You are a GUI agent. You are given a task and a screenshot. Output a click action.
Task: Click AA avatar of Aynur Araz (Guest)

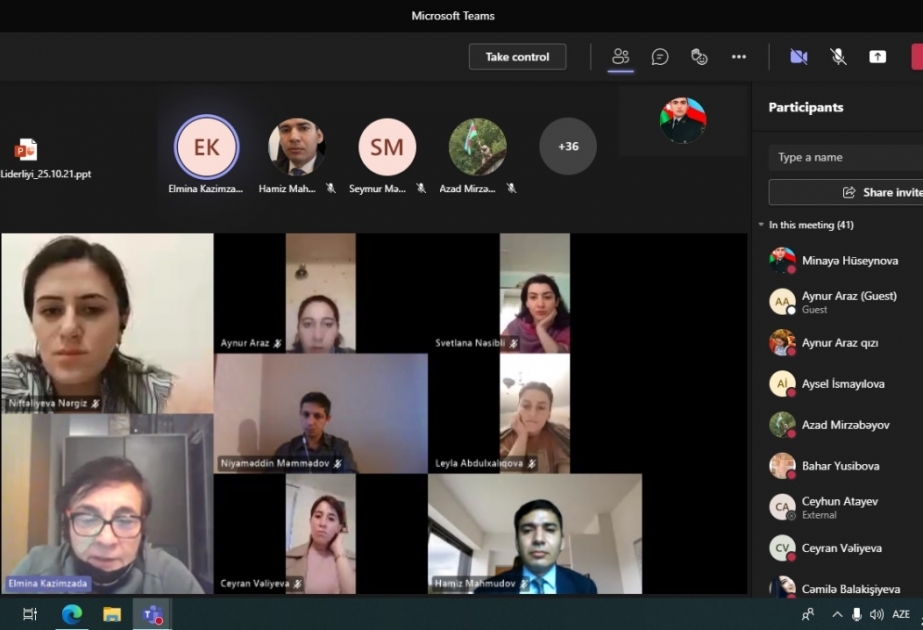click(782, 301)
